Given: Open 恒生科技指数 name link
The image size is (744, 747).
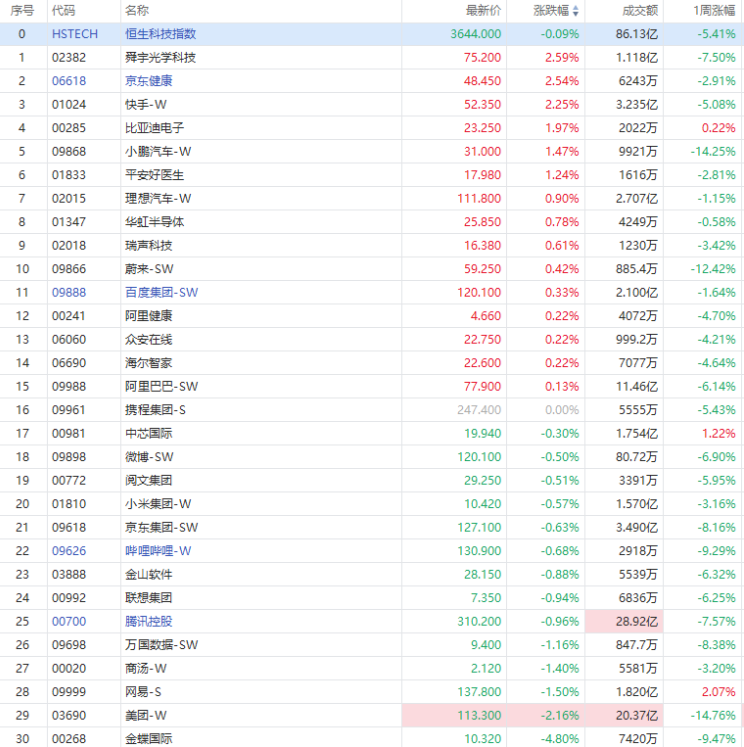Looking at the screenshot, I should [x=161, y=34].
